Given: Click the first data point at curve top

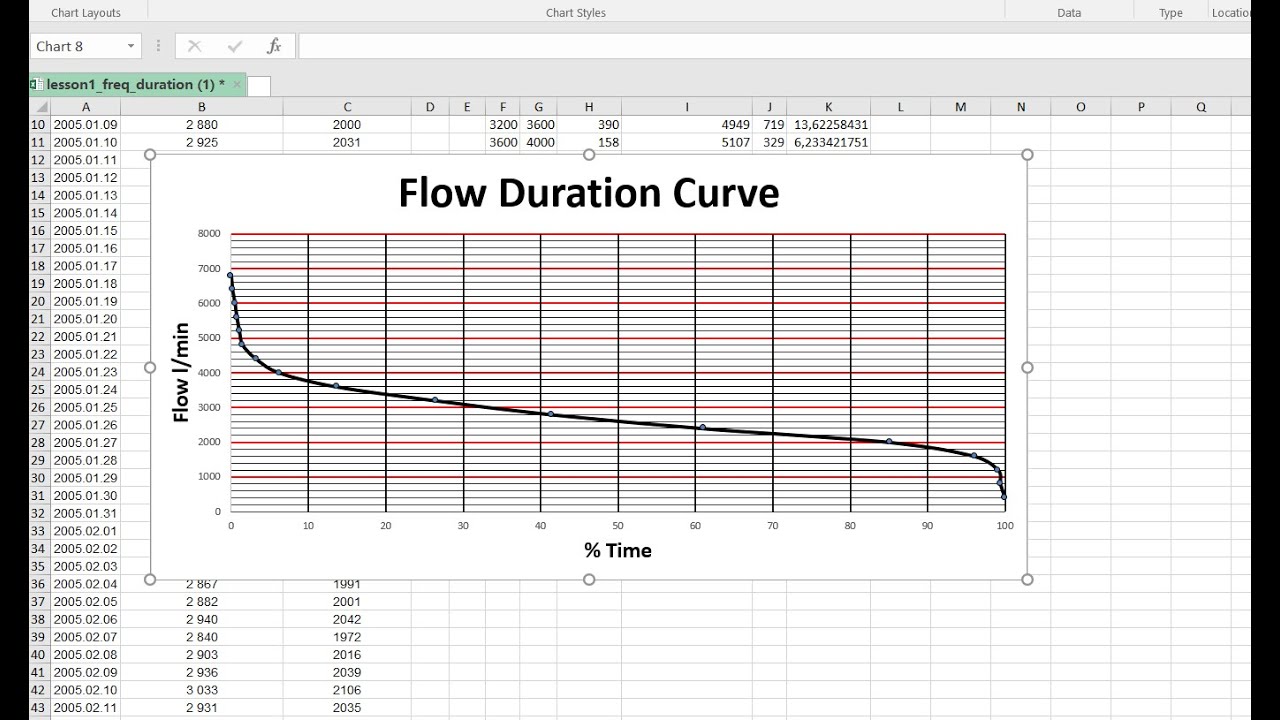Looking at the screenshot, I should coord(230,275).
